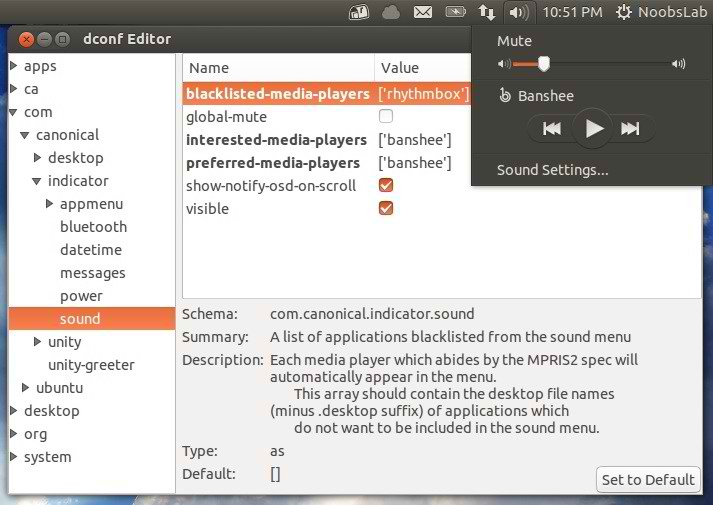Screen dimensions: 713x505
Task: Select bluetooth in the tree
Action: tap(93, 227)
